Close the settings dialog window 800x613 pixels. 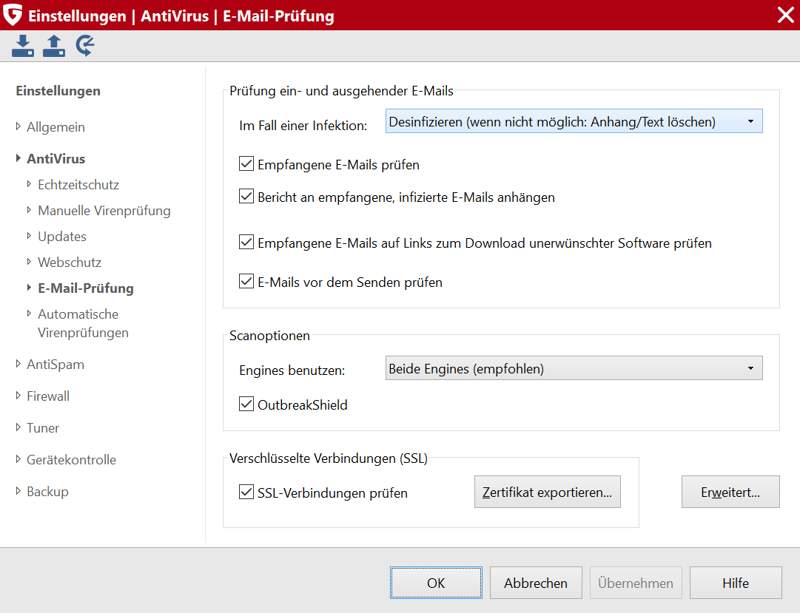pyautogui.click(x=786, y=15)
